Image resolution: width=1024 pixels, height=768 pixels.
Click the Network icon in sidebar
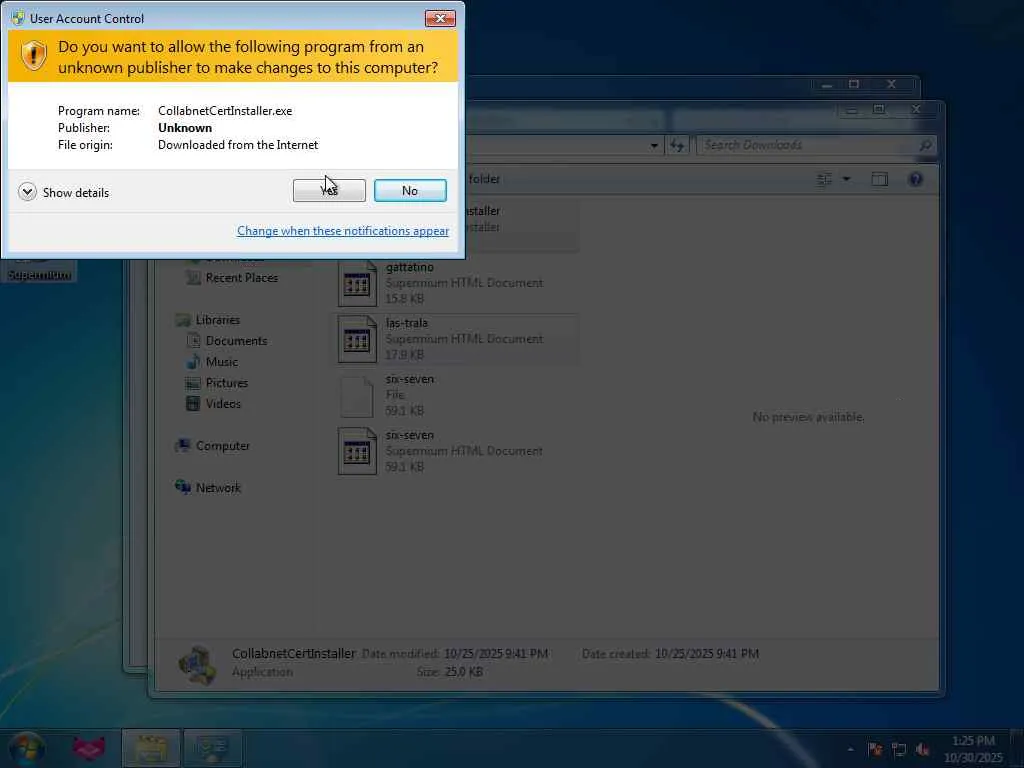[x=183, y=487]
